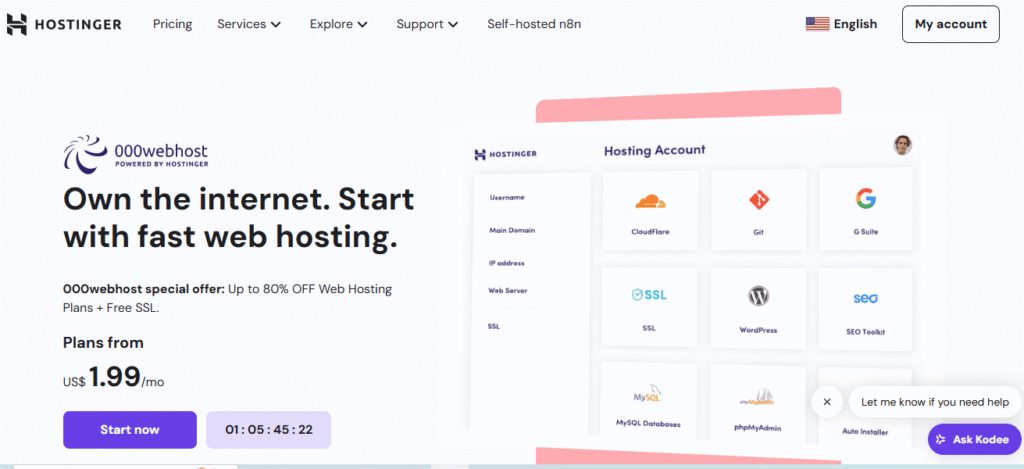Click the Git icon card
Screen dimensions: 1024x469
[x=759, y=210]
